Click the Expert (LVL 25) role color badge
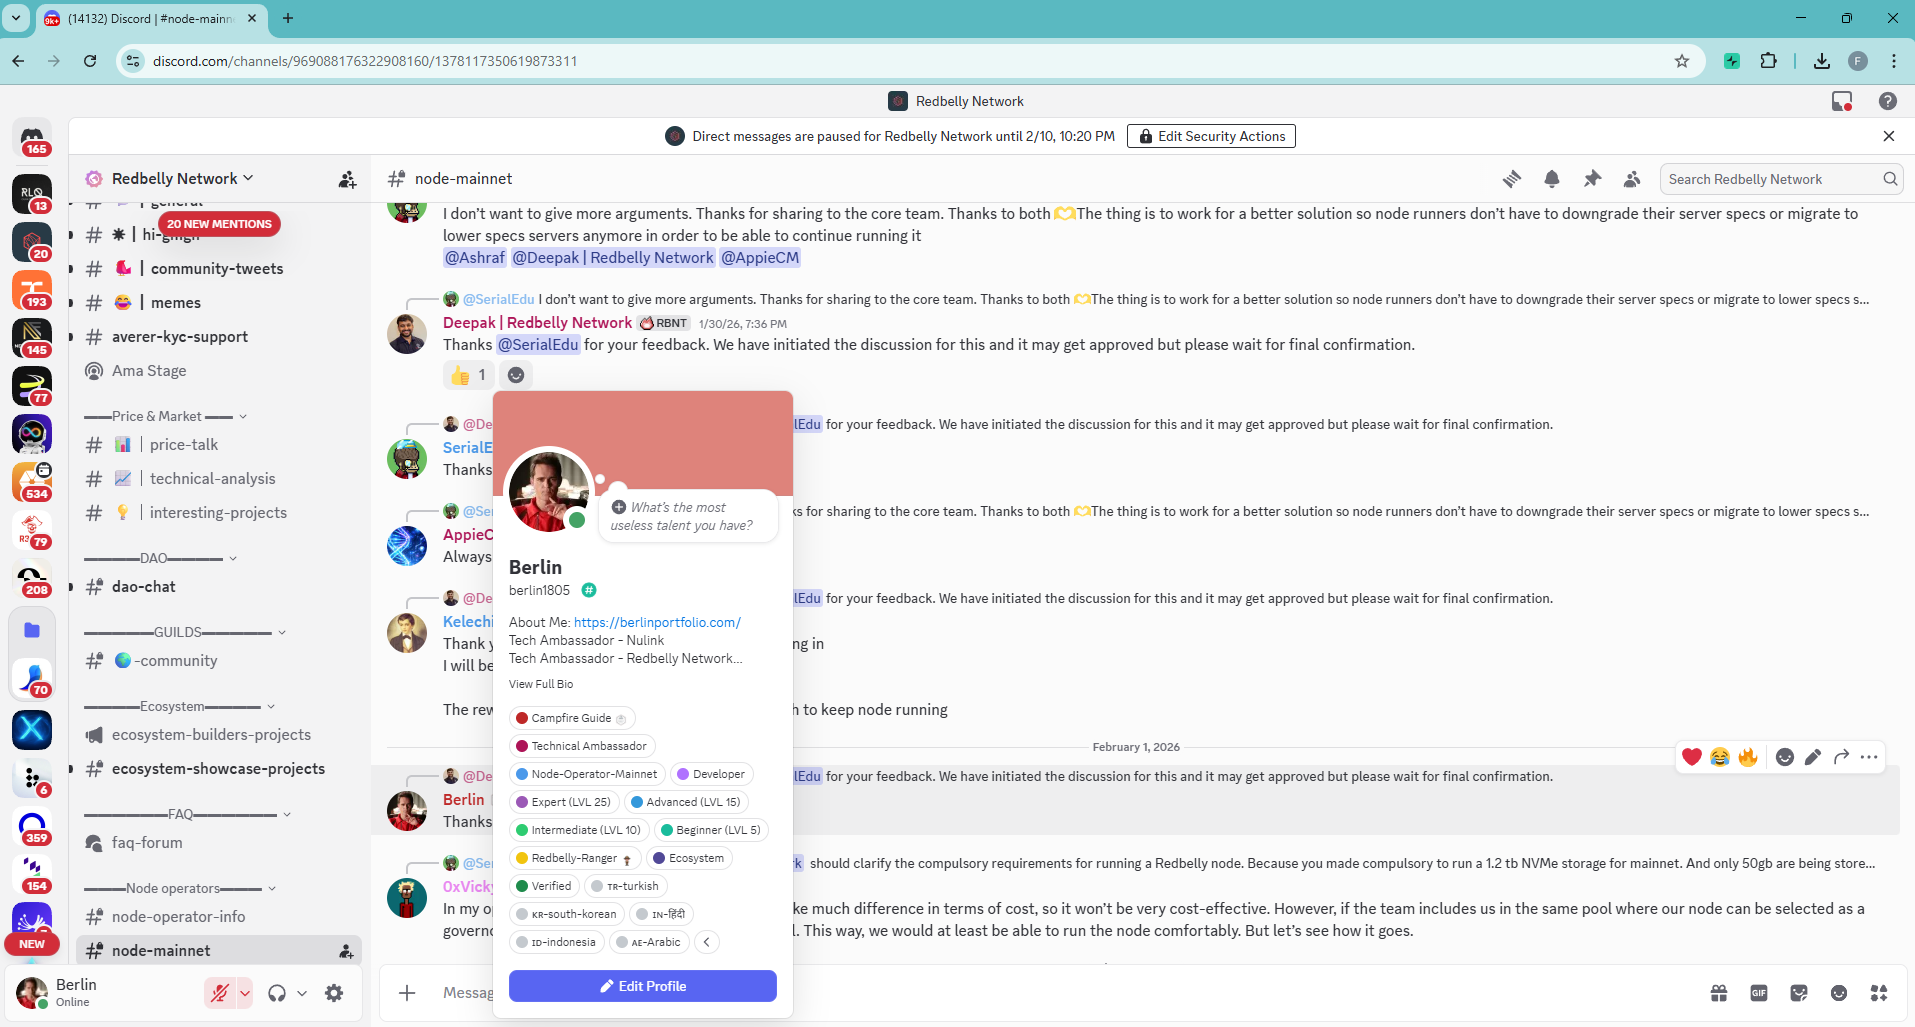The height and width of the screenshot is (1027, 1915). pyautogui.click(x=522, y=802)
